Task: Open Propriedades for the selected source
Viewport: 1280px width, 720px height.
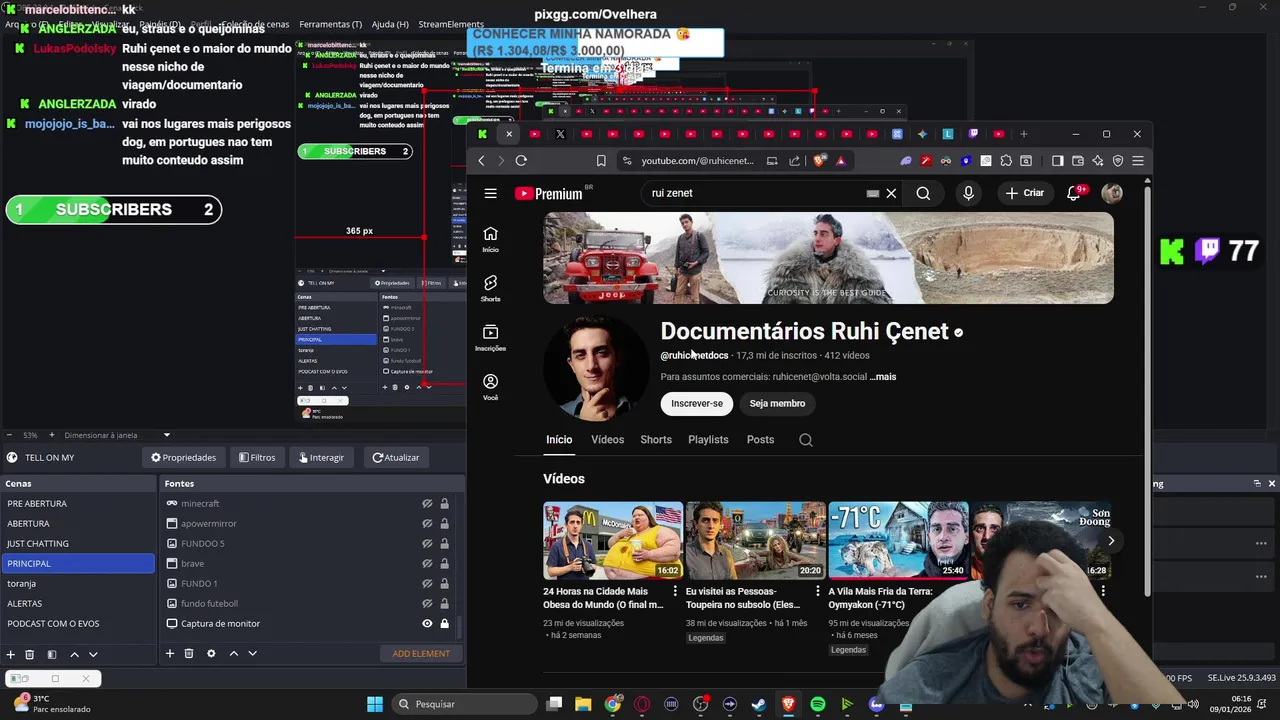Action: click(183, 458)
